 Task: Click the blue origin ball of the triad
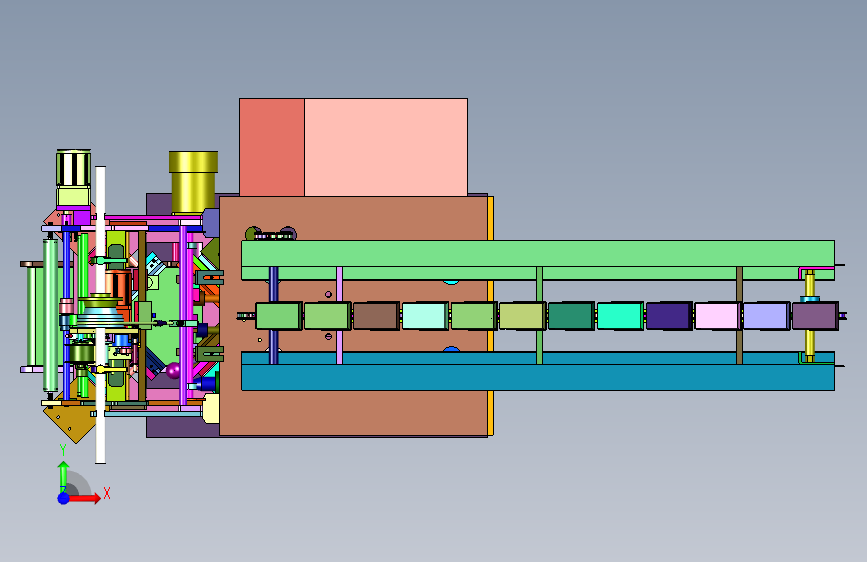[64, 498]
